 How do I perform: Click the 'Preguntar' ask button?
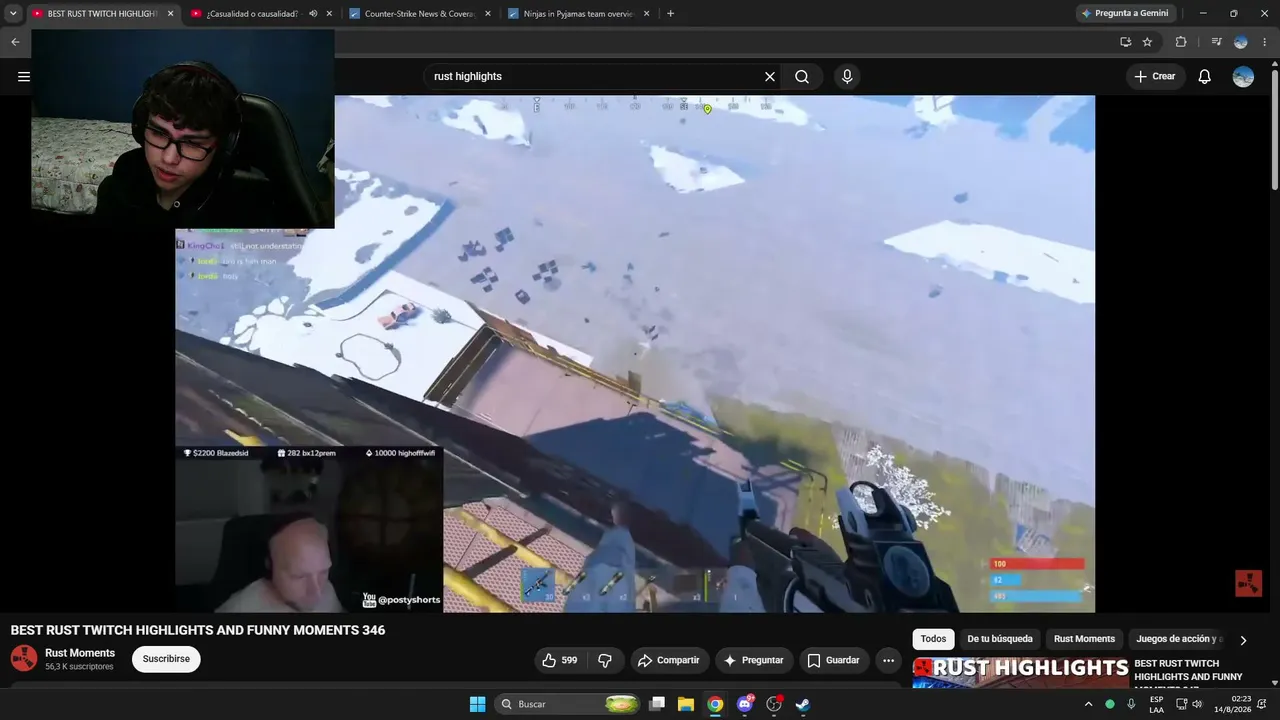(x=754, y=660)
